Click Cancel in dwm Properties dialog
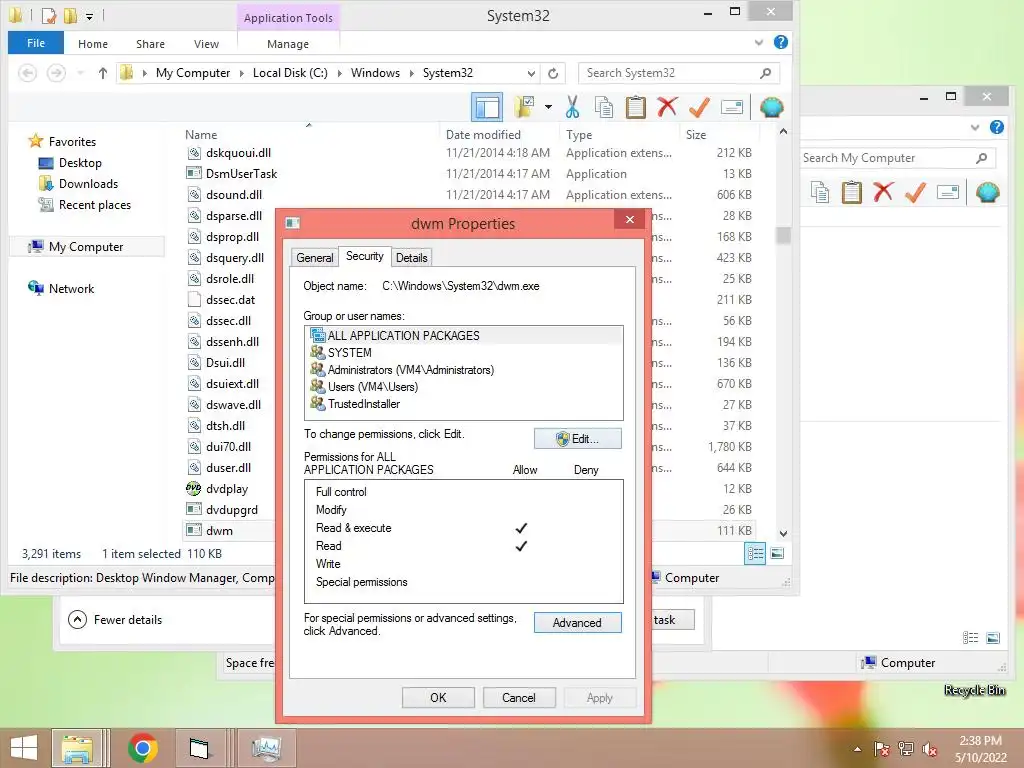The image size is (1024, 768). click(519, 697)
